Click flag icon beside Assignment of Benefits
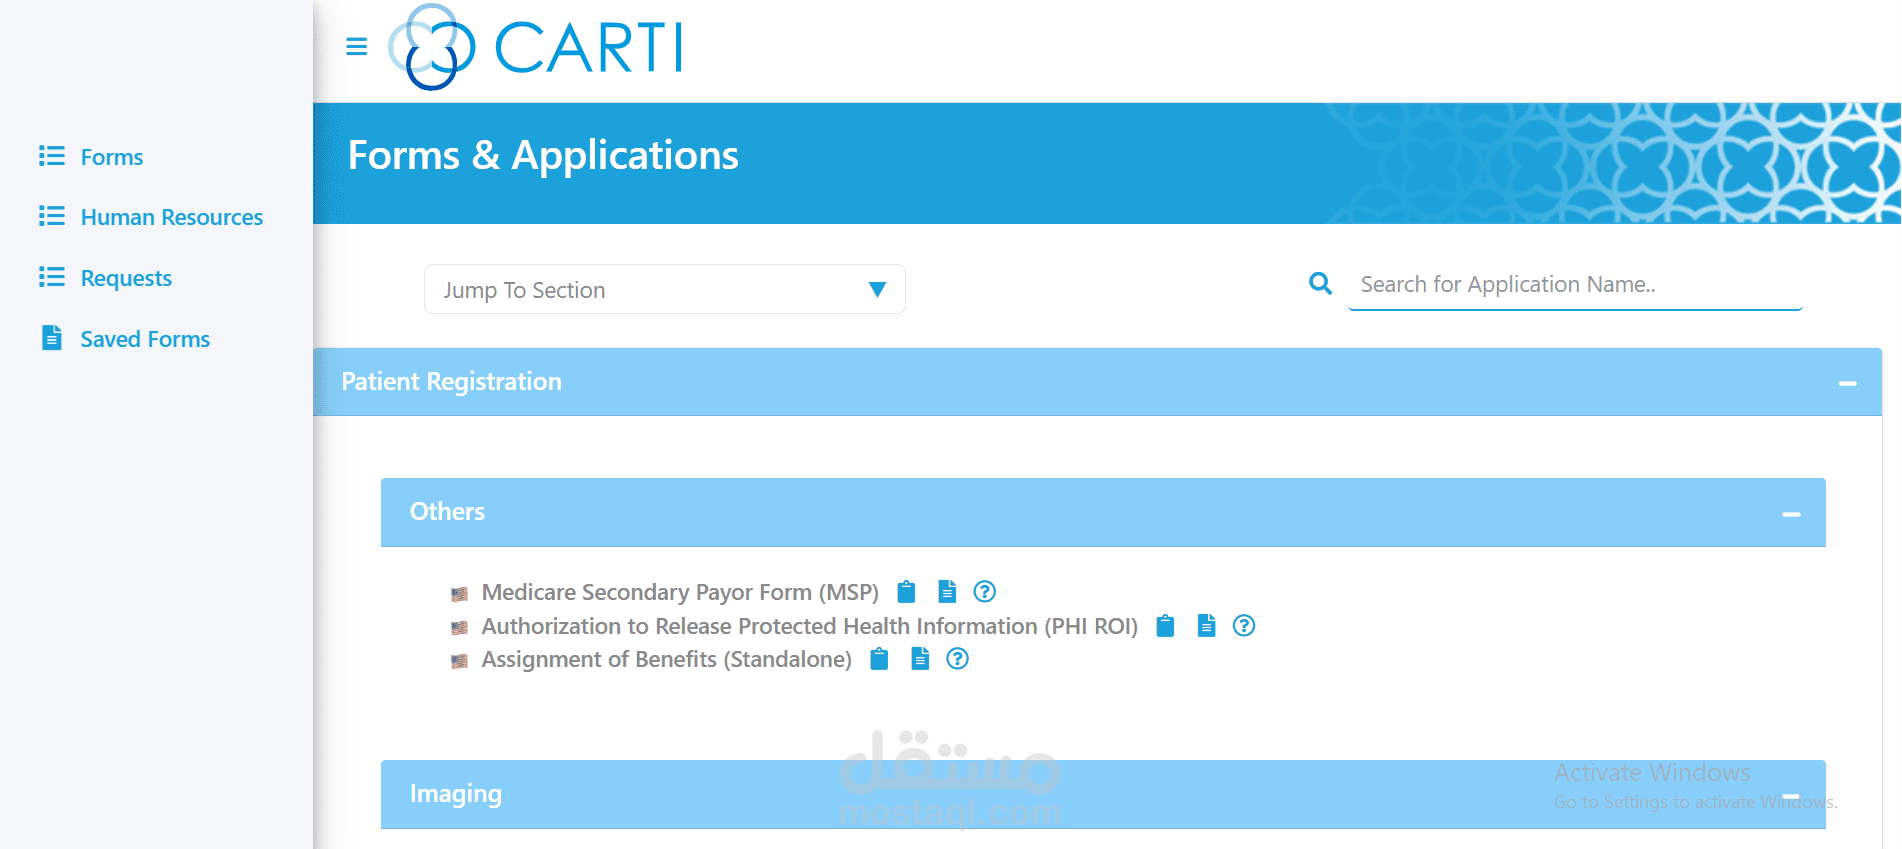This screenshot has width=1902, height=849. pyautogui.click(x=459, y=661)
